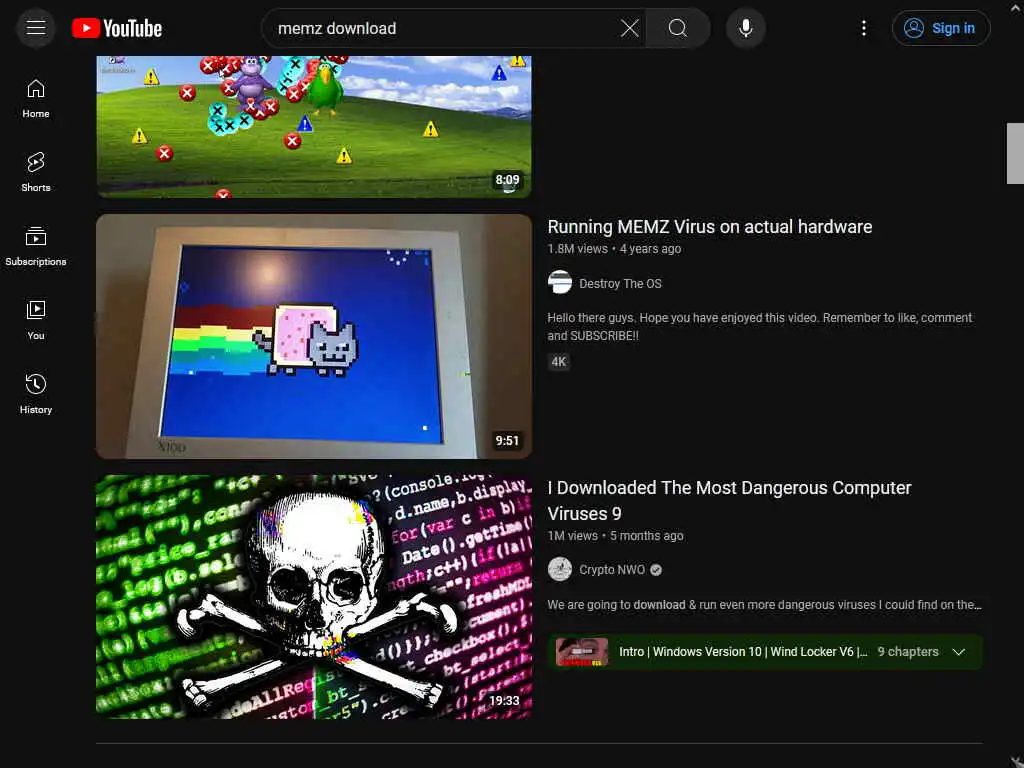
Task: Click 1M views • 5 months ago text
Action: pyautogui.click(x=615, y=536)
